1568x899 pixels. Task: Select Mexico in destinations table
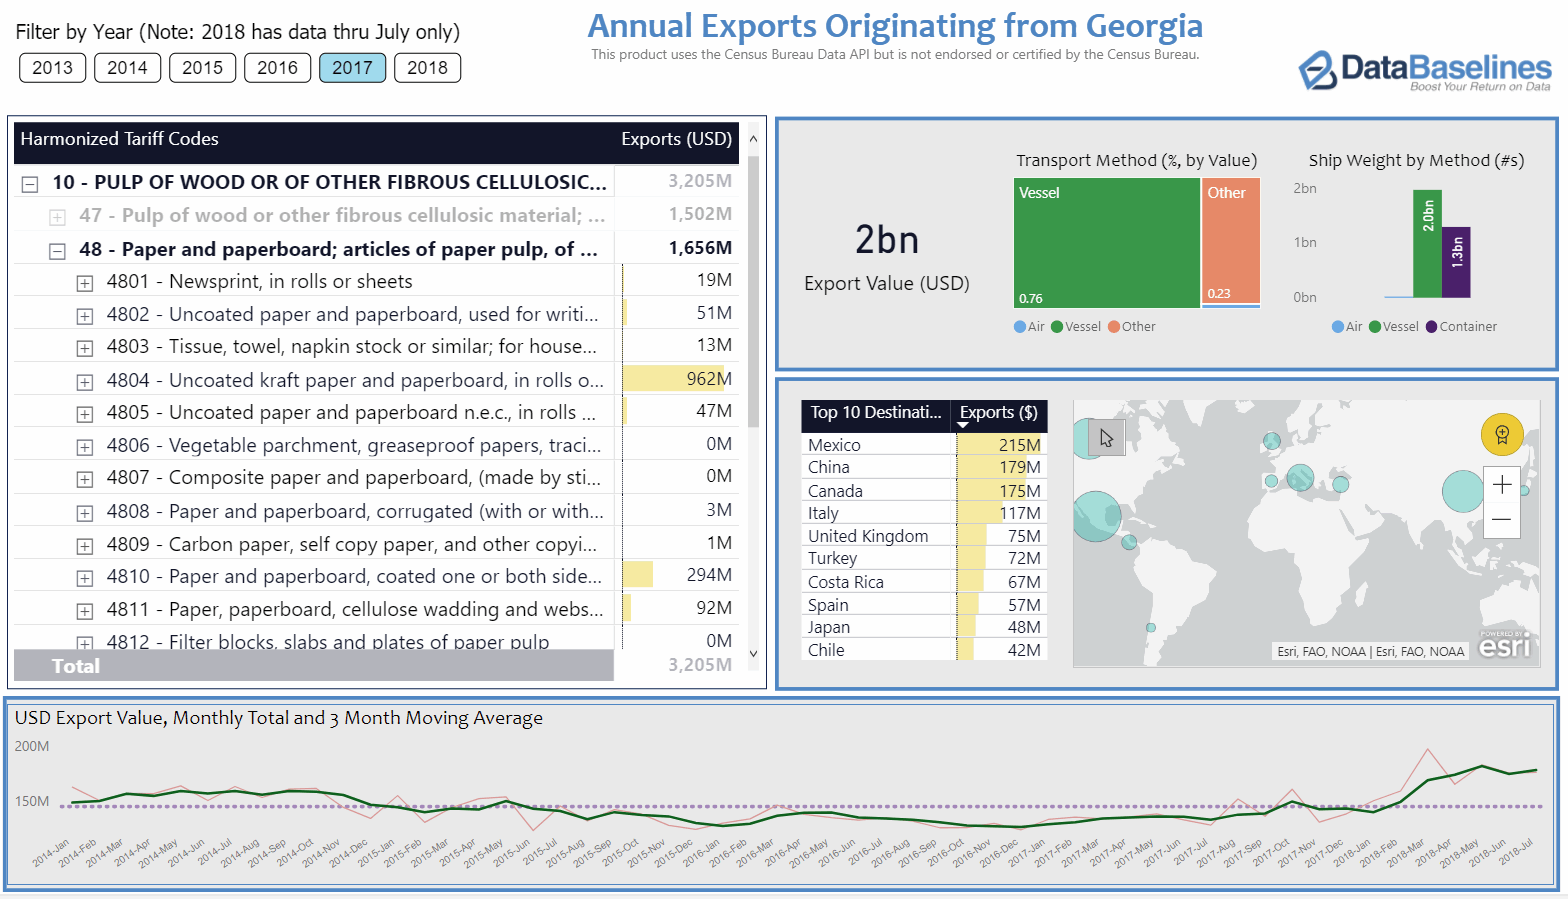point(834,445)
